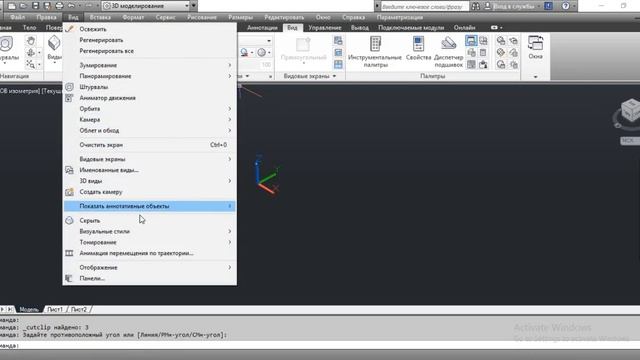
Task: Expand the 3D виды submenu
Action: (x=150, y=181)
